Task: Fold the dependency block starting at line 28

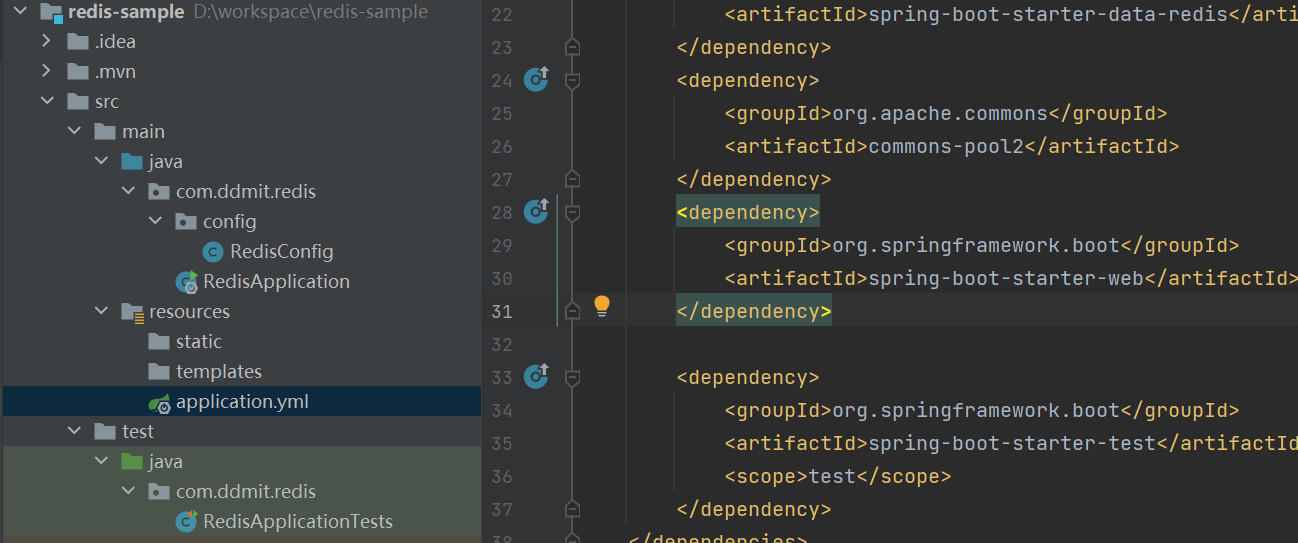Action: [572, 212]
